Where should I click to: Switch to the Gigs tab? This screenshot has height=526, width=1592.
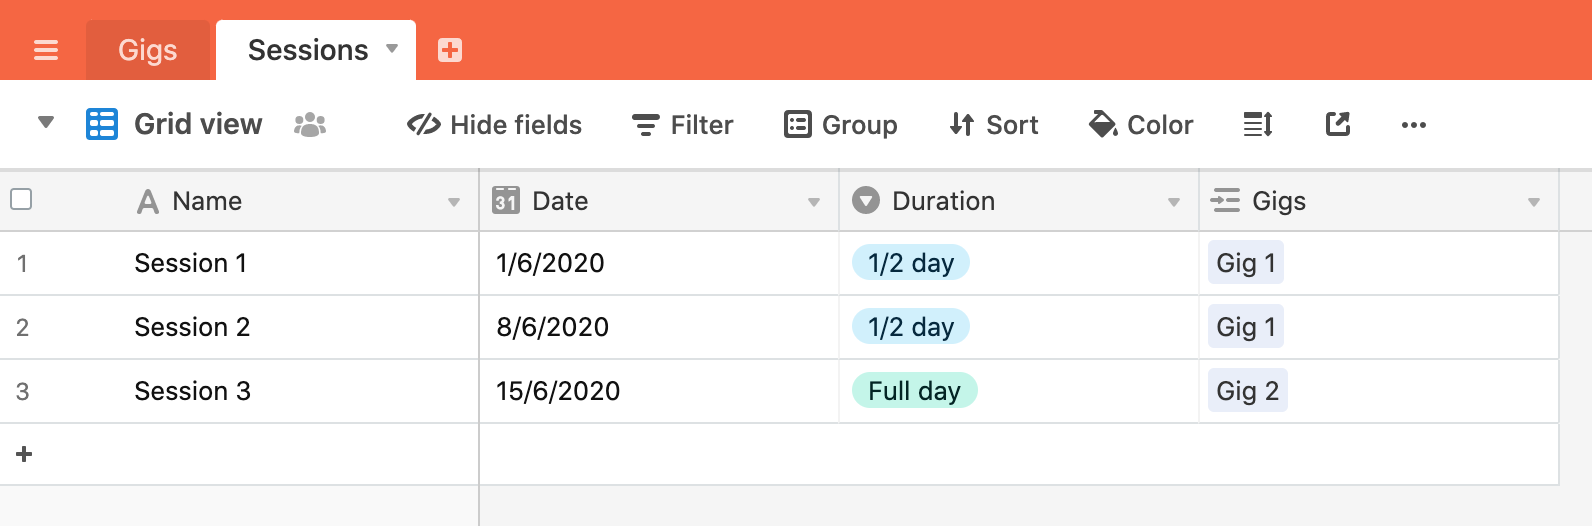148,50
